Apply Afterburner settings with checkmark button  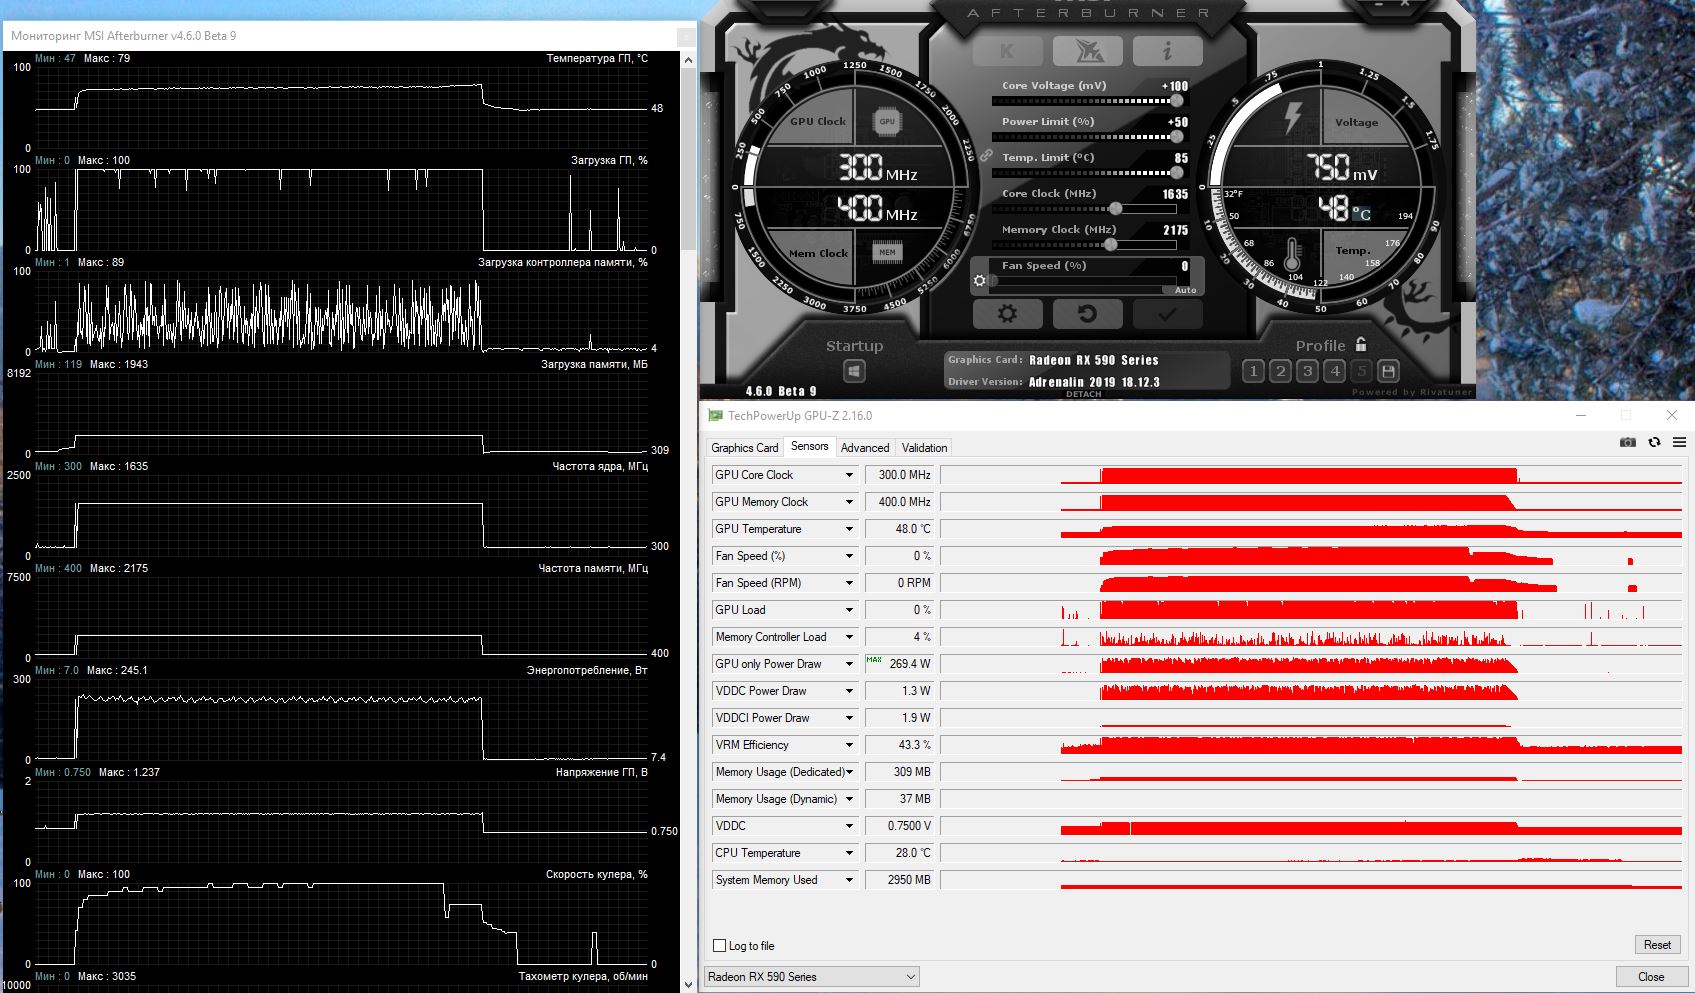pos(1167,314)
